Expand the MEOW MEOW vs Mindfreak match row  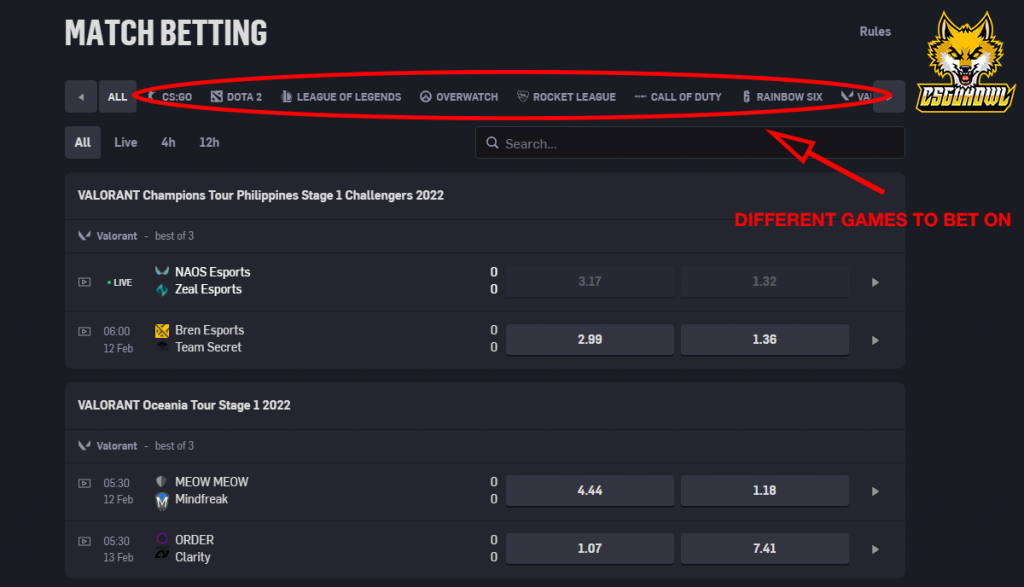pos(875,491)
